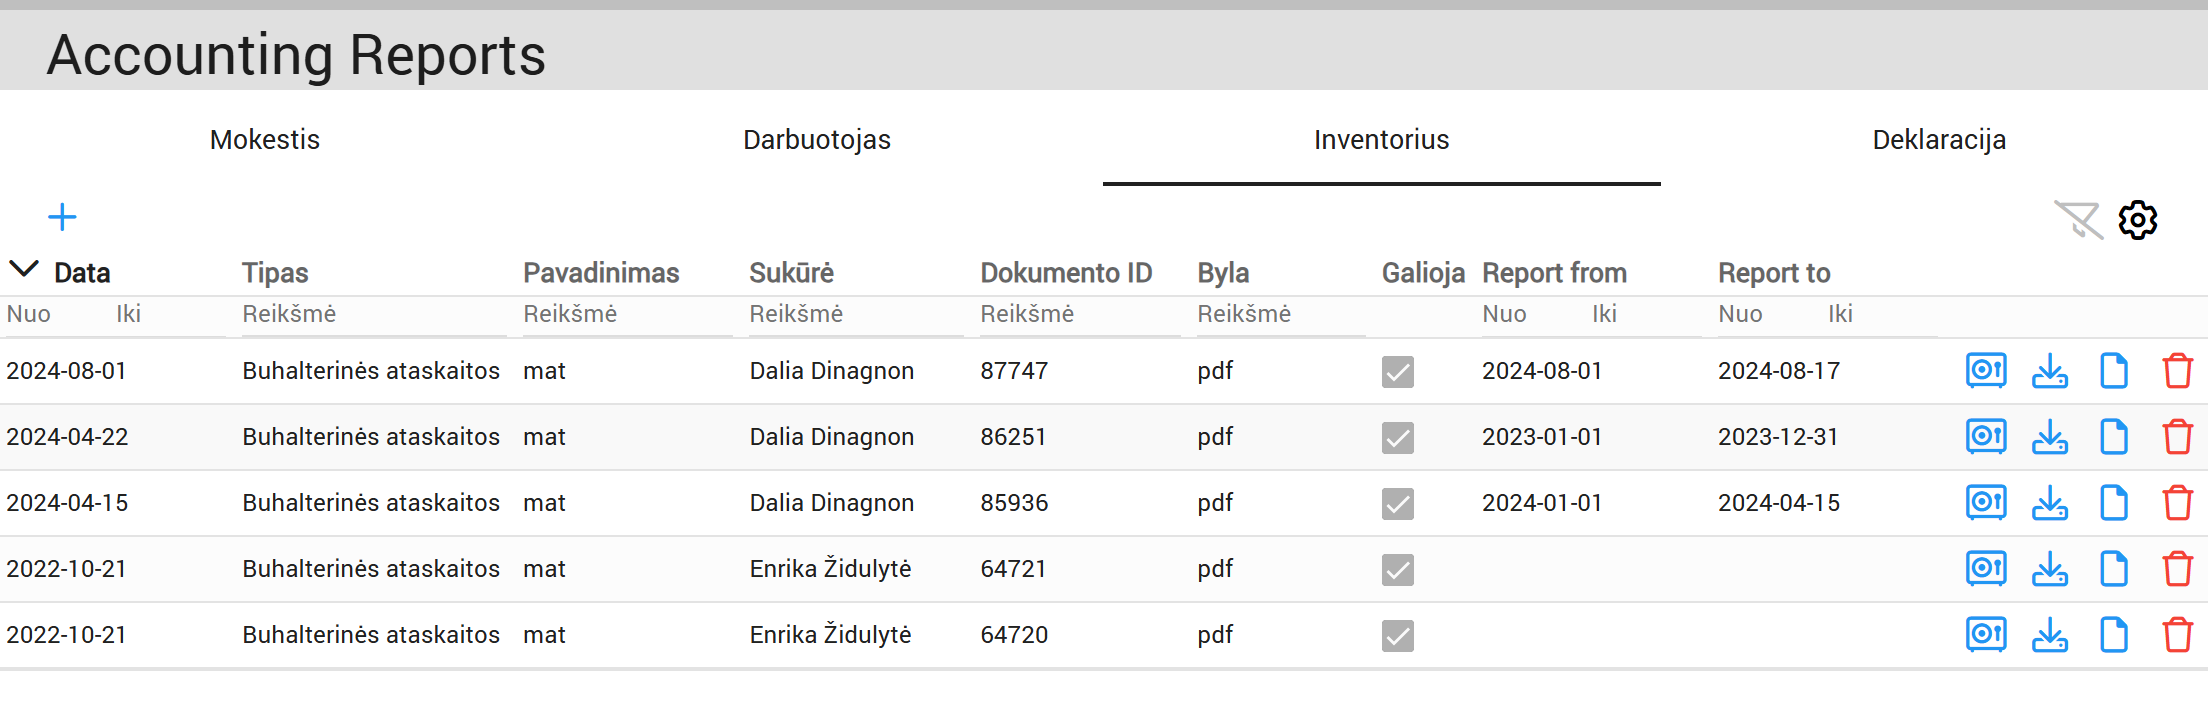The image size is (2208, 702).
Task: Click the plus icon to add report
Action: (62, 217)
